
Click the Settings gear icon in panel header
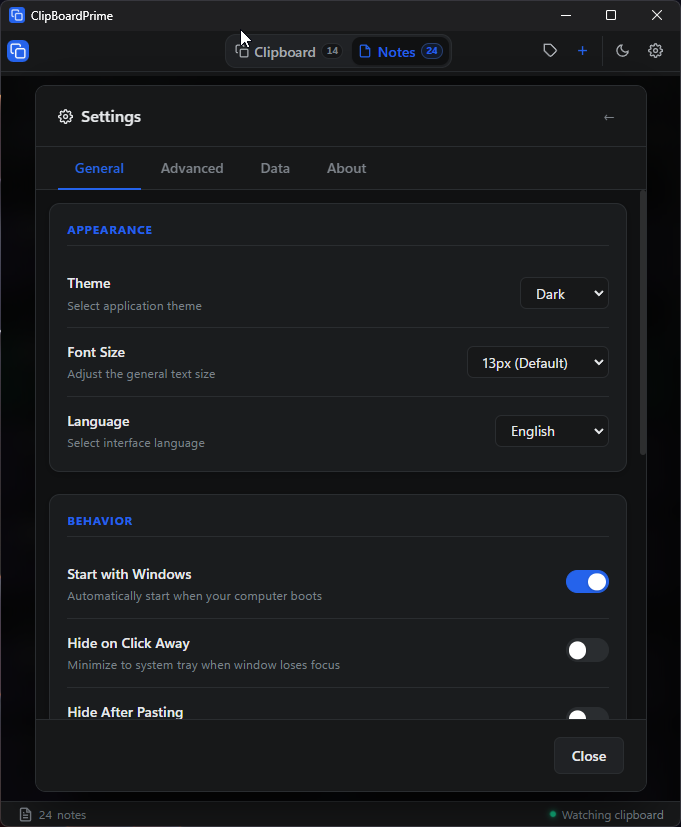click(x=65, y=117)
